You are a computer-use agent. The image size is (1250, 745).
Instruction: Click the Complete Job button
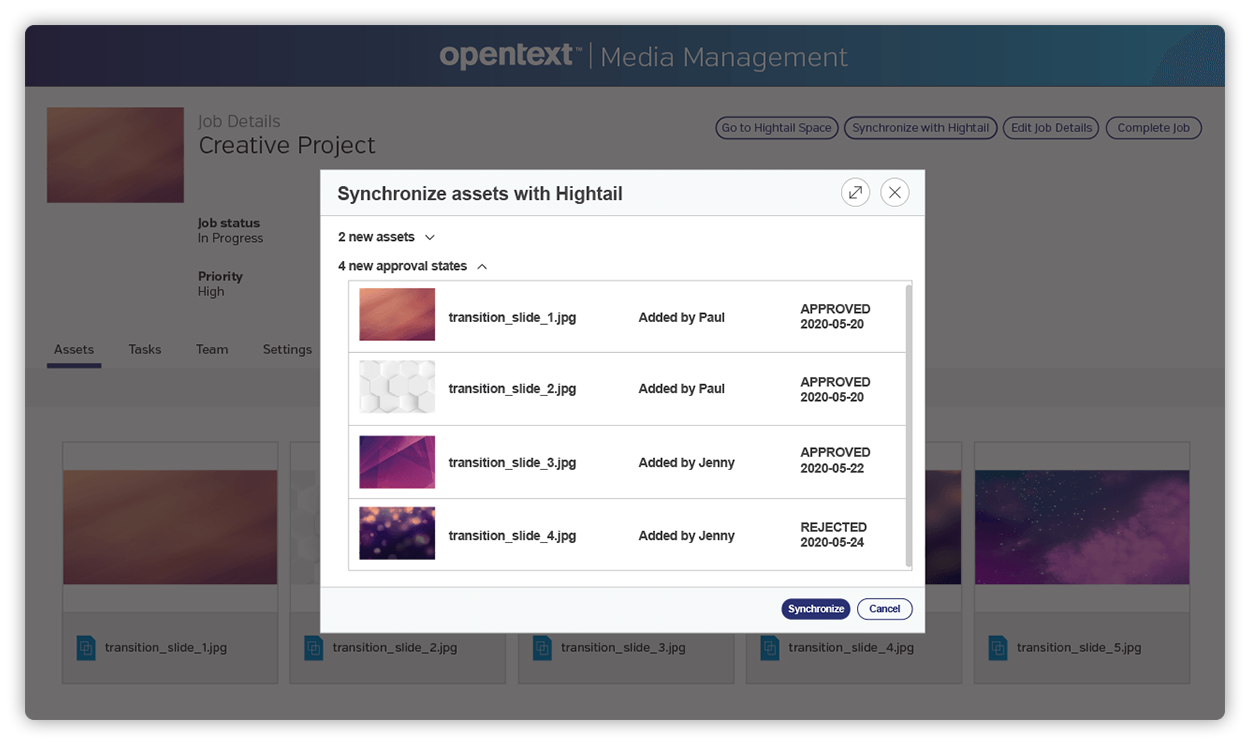pyautogui.click(x=1153, y=128)
